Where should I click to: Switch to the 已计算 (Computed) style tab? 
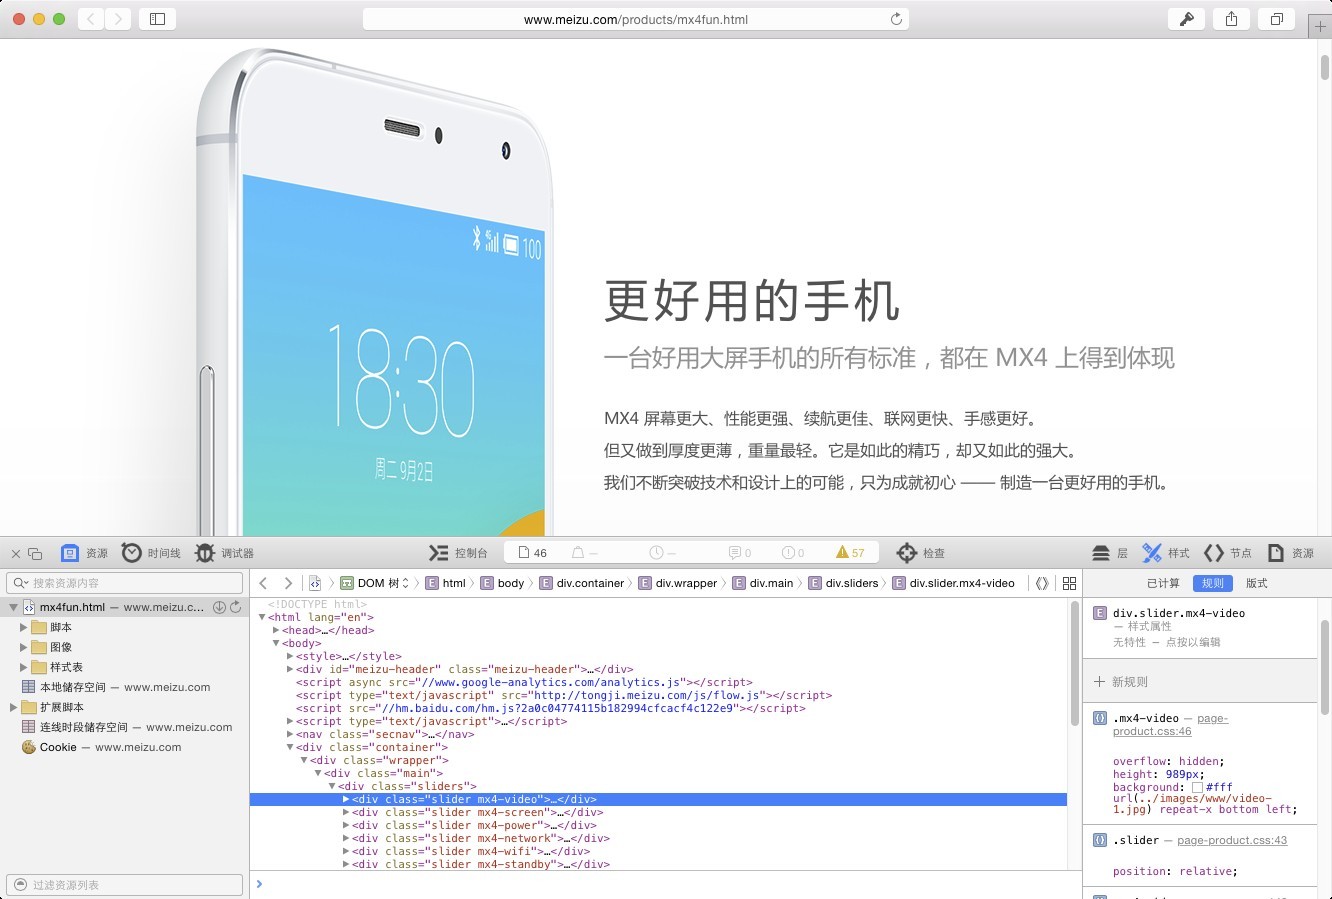pyautogui.click(x=1163, y=583)
